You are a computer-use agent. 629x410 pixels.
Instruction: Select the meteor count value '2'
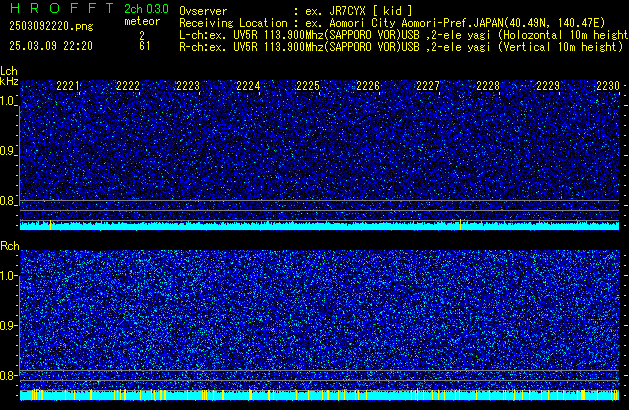coord(142,35)
